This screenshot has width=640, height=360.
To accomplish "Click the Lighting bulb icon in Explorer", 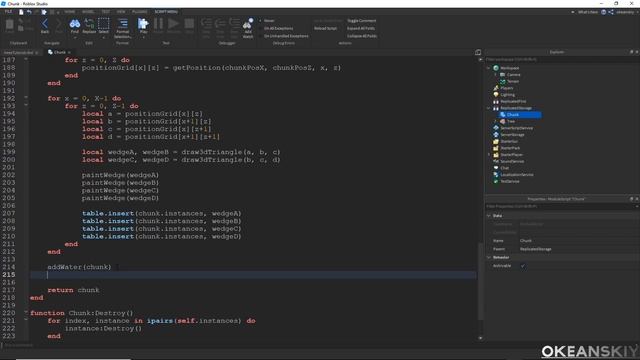I will [x=496, y=95].
